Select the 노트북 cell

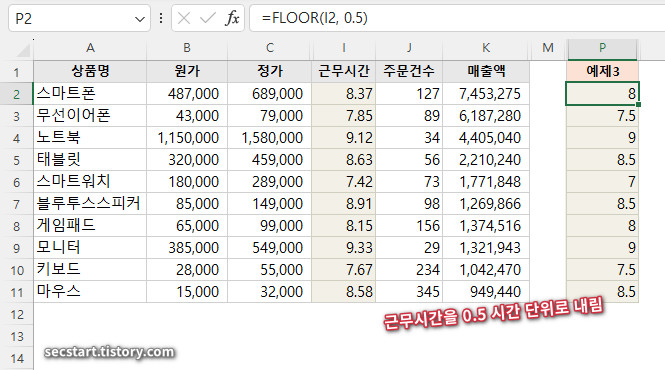pyautogui.click(x=90, y=137)
